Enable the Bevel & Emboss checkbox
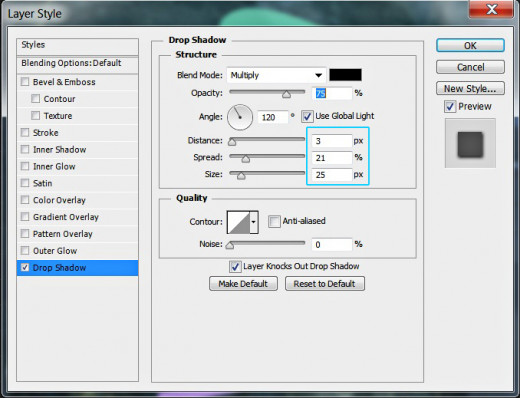The height and width of the screenshot is (398, 520). point(25,82)
